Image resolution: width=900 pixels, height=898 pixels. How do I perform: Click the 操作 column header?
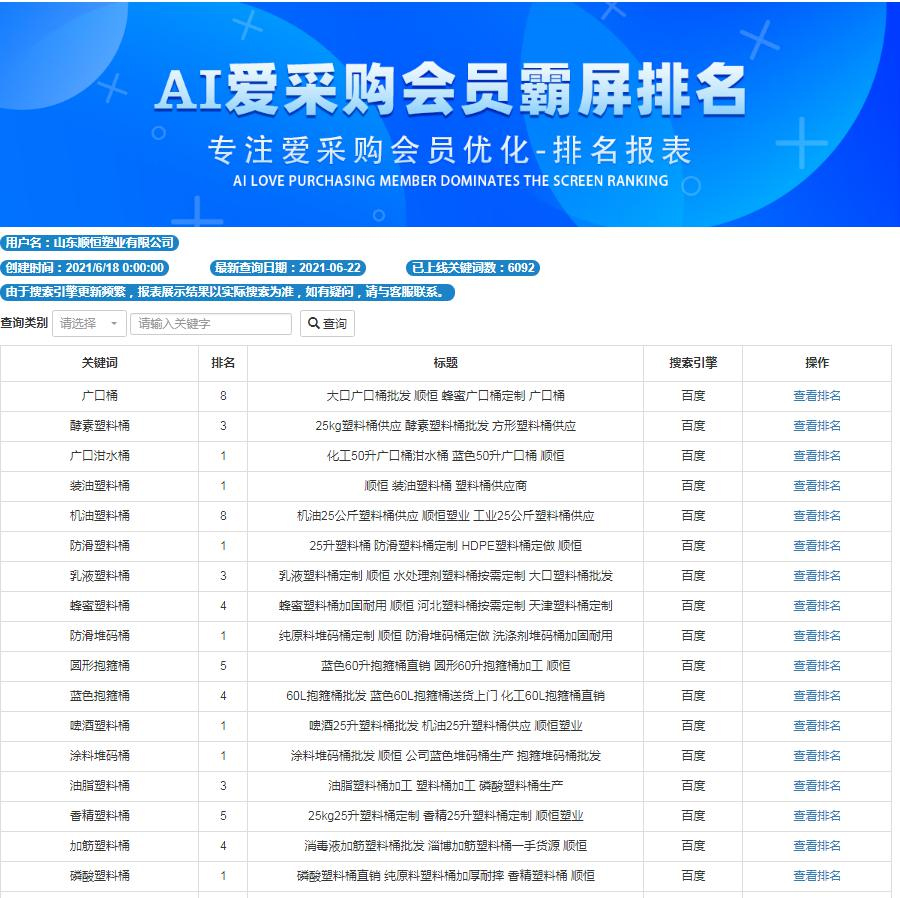click(817, 363)
